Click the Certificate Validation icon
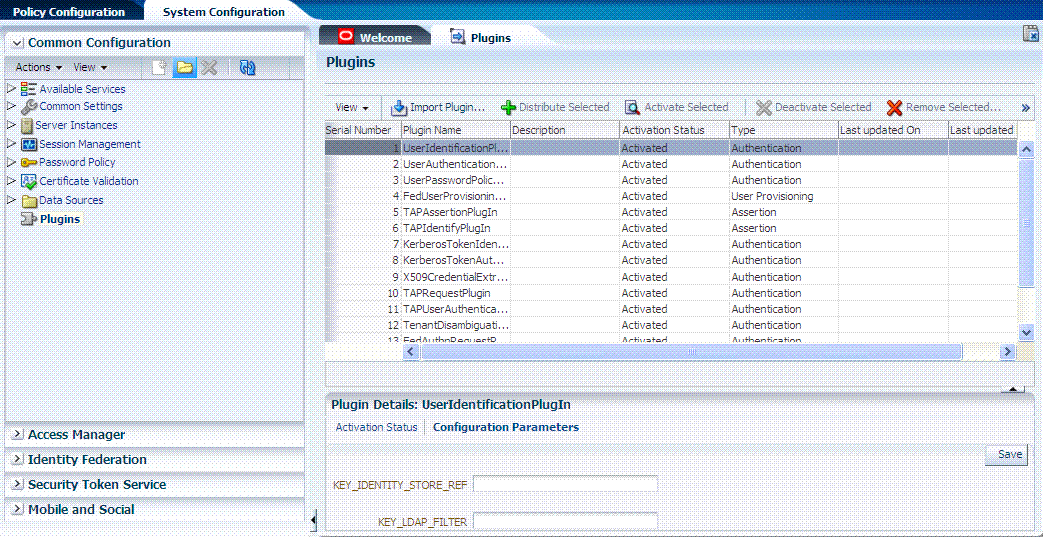Viewport: 1043px width, 537px height. [x=29, y=181]
